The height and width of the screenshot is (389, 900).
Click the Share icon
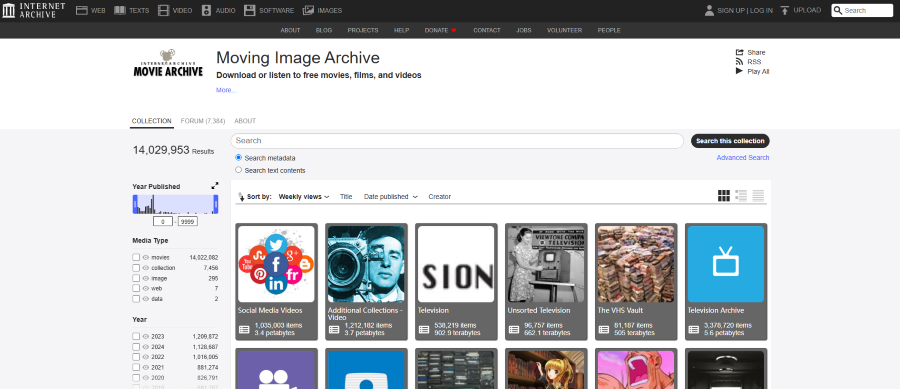coord(739,52)
